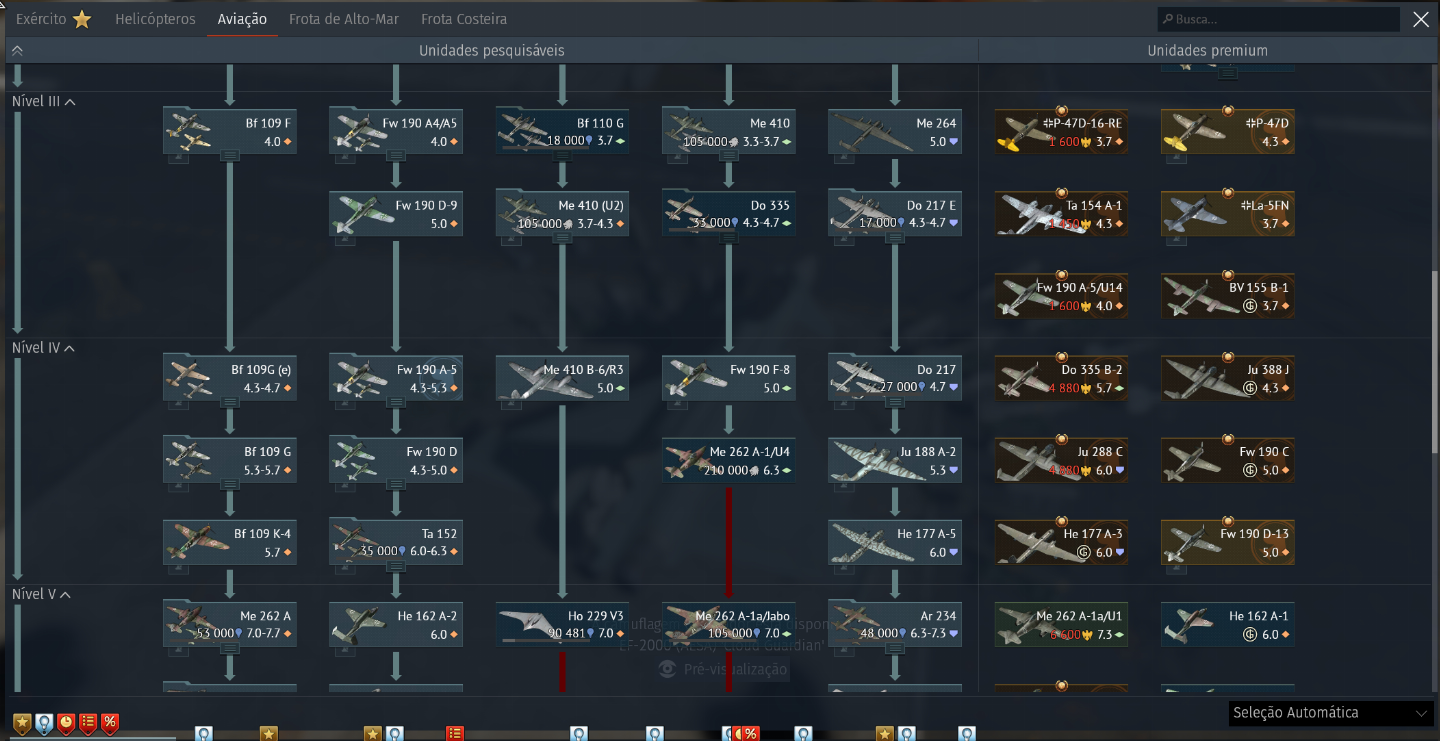
Task: Click the eye icon beside Pré-visualização
Action: coord(668,669)
